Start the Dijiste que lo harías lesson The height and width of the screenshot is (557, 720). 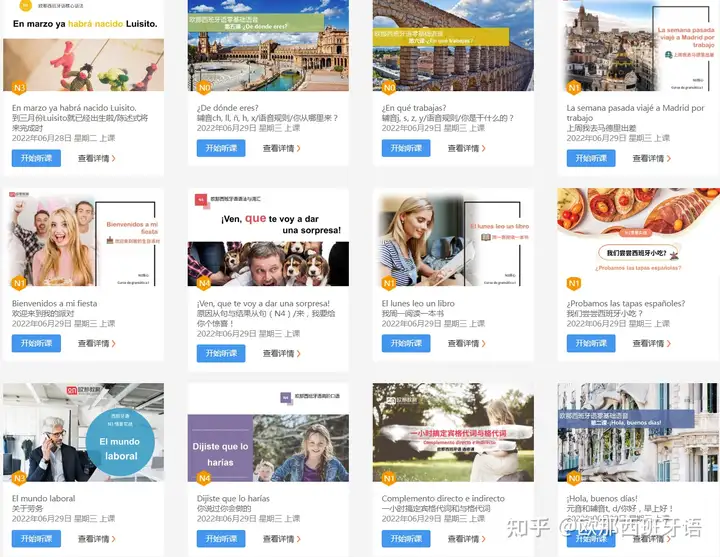pyautogui.click(x=221, y=538)
